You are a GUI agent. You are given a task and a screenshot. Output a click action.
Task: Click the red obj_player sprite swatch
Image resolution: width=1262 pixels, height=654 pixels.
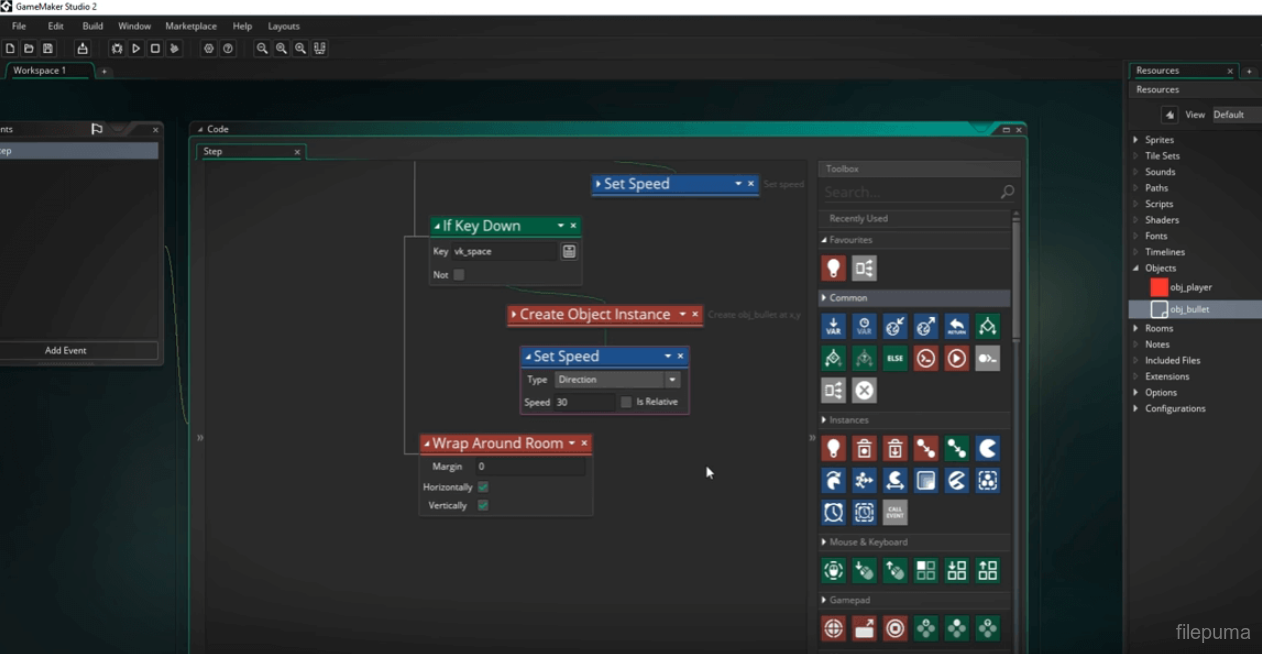click(x=1159, y=288)
